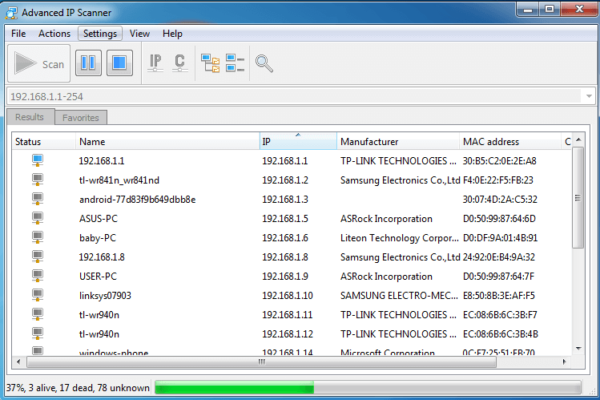Click the expand all tree icon
This screenshot has height=400, width=600.
[x=211, y=64]
